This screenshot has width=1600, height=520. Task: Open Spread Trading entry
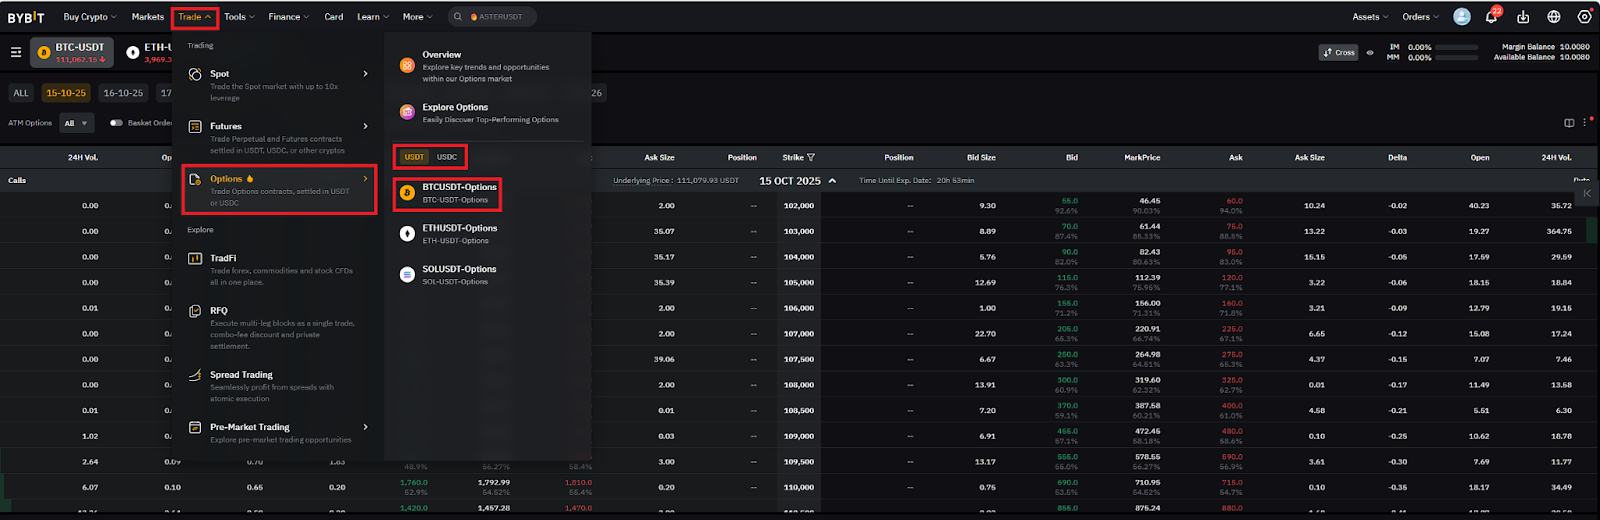click(x=279, y=386)
